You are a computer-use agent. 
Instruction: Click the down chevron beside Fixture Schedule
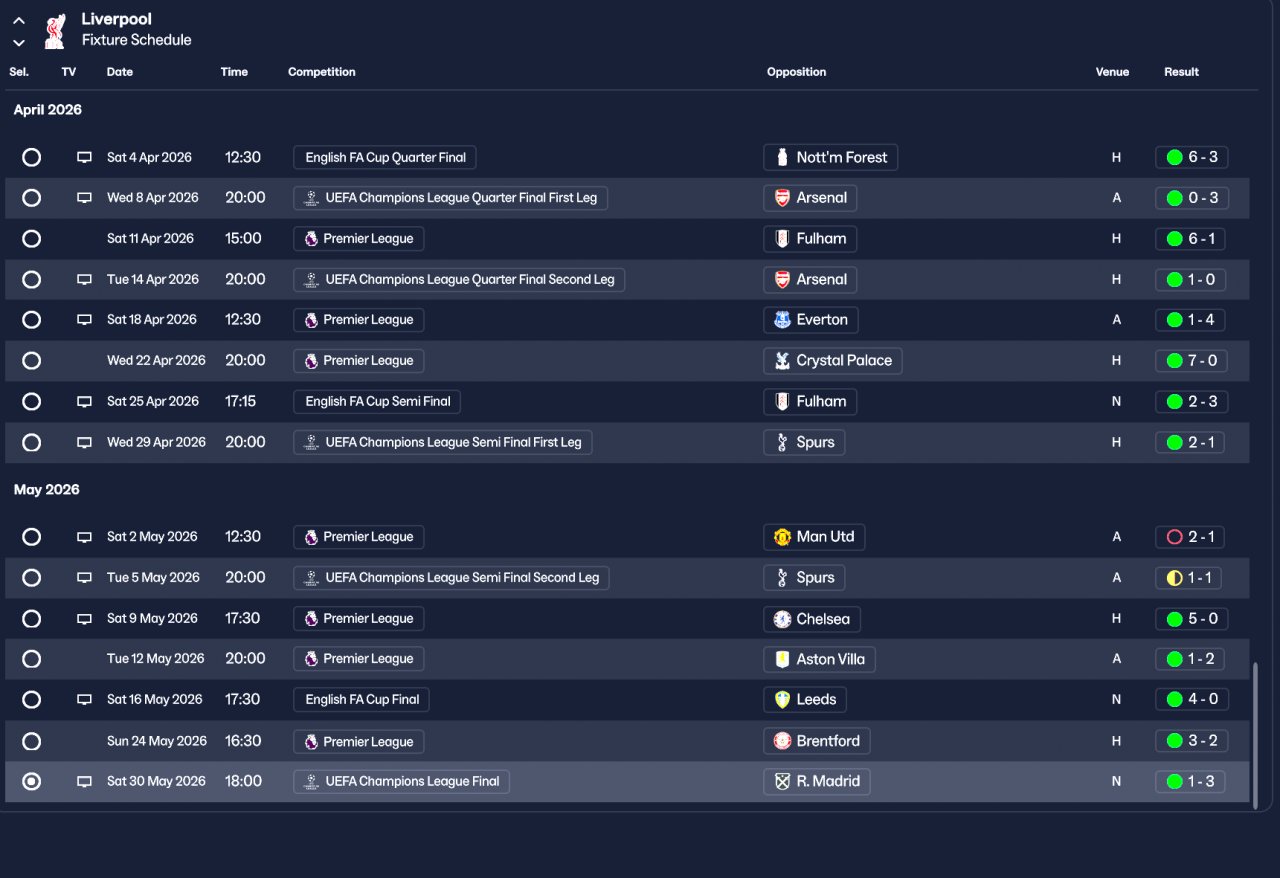19,43
